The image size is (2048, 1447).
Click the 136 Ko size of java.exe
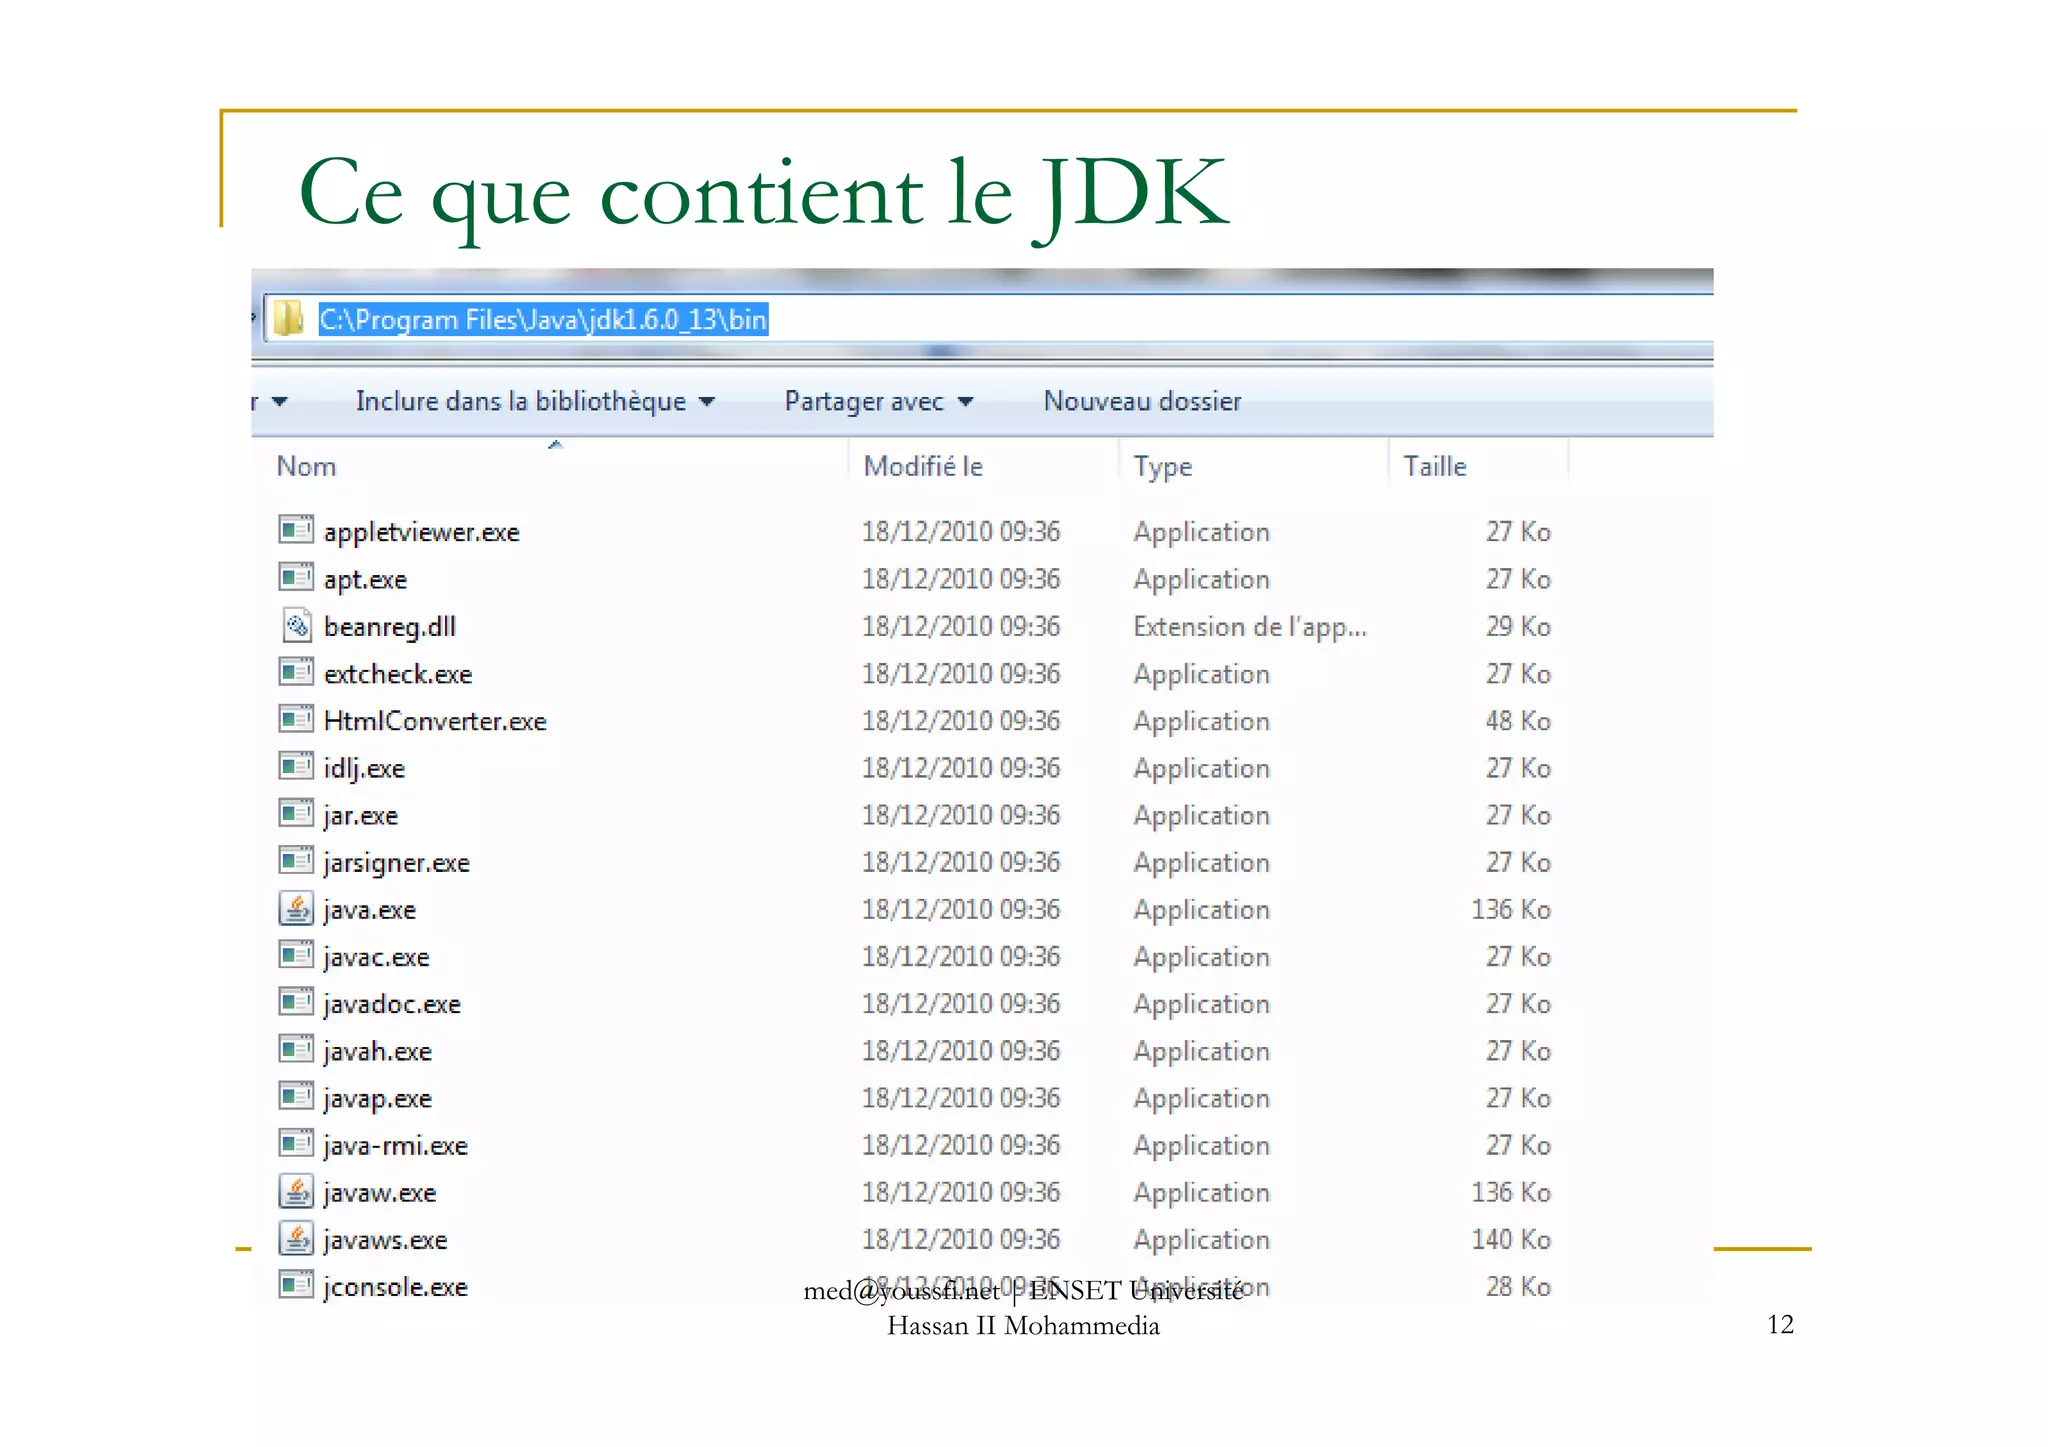click(x=1510, y=910)
